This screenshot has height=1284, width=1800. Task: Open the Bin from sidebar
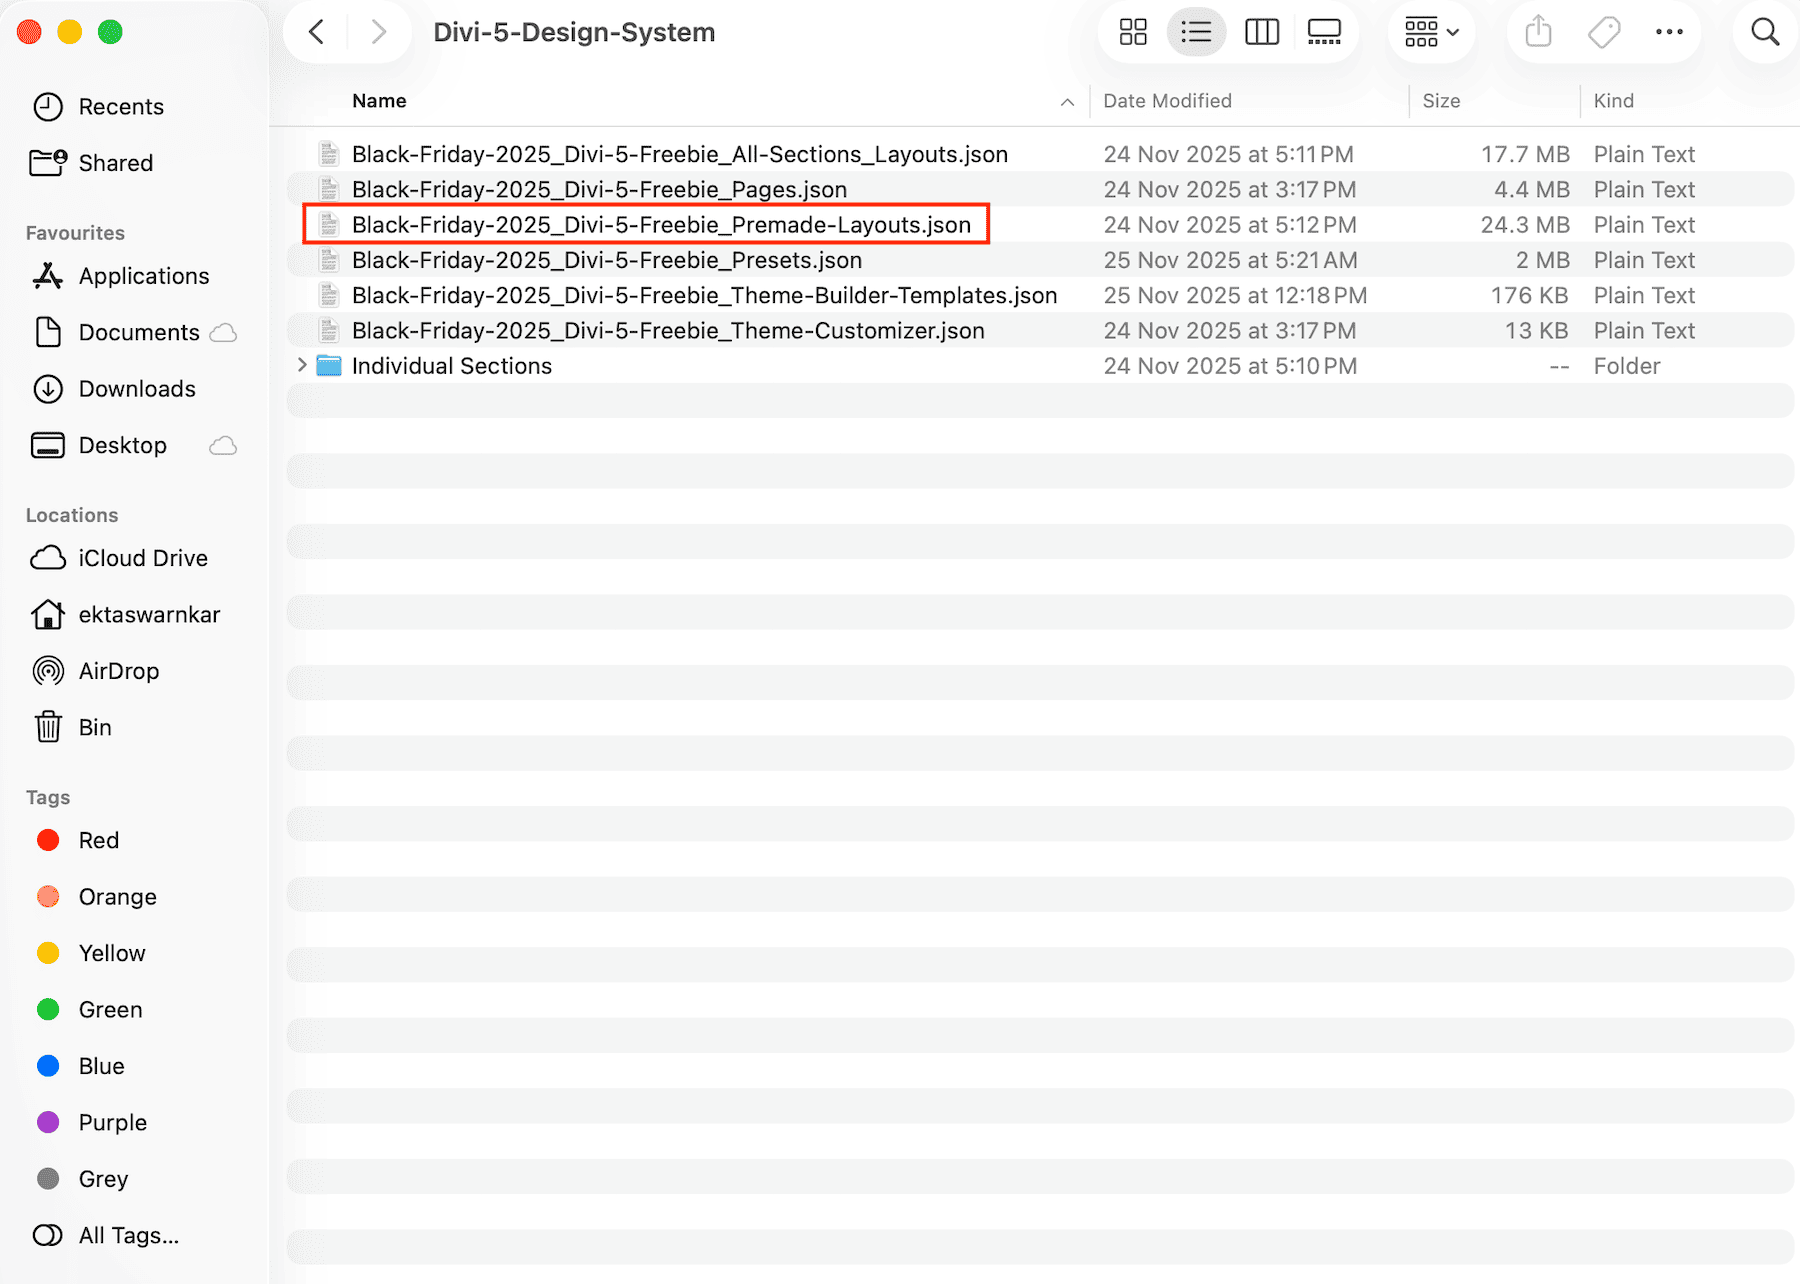96,727
